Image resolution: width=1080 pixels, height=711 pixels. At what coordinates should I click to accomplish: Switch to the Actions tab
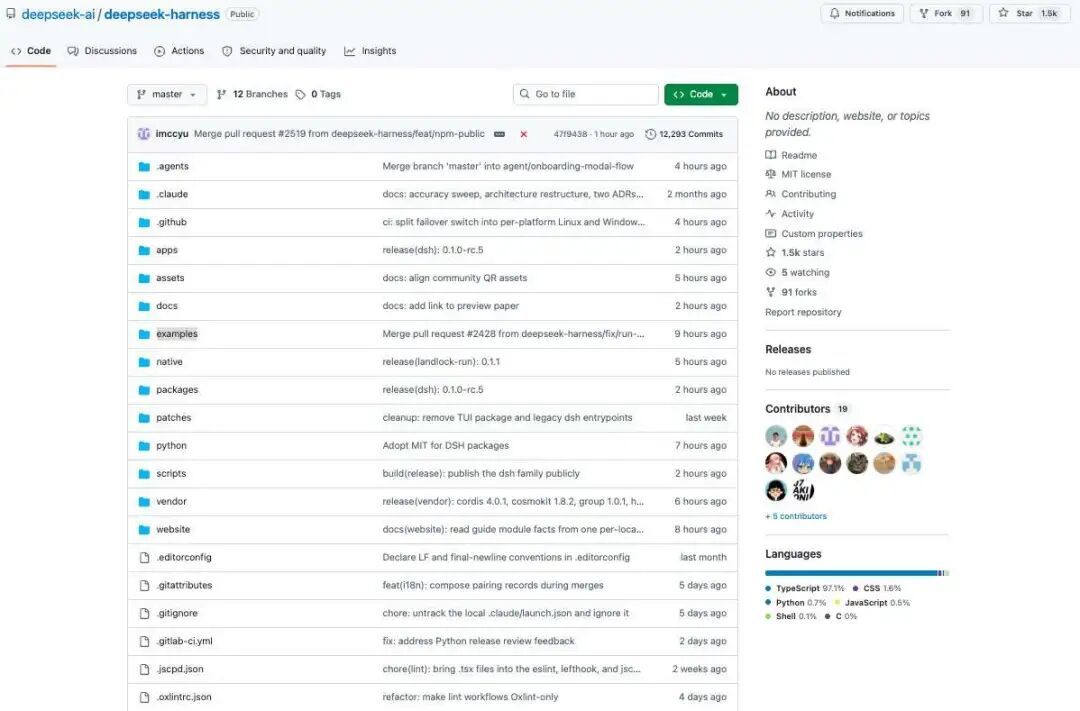coord(179,51)
